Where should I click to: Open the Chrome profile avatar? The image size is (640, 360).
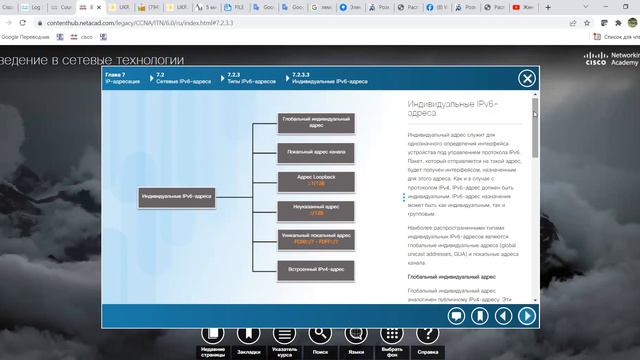[x=633, y=23]
